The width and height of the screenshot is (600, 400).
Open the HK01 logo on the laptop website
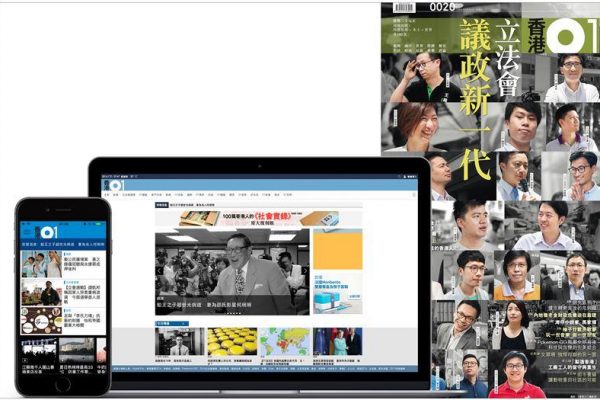tap(112, 186)
